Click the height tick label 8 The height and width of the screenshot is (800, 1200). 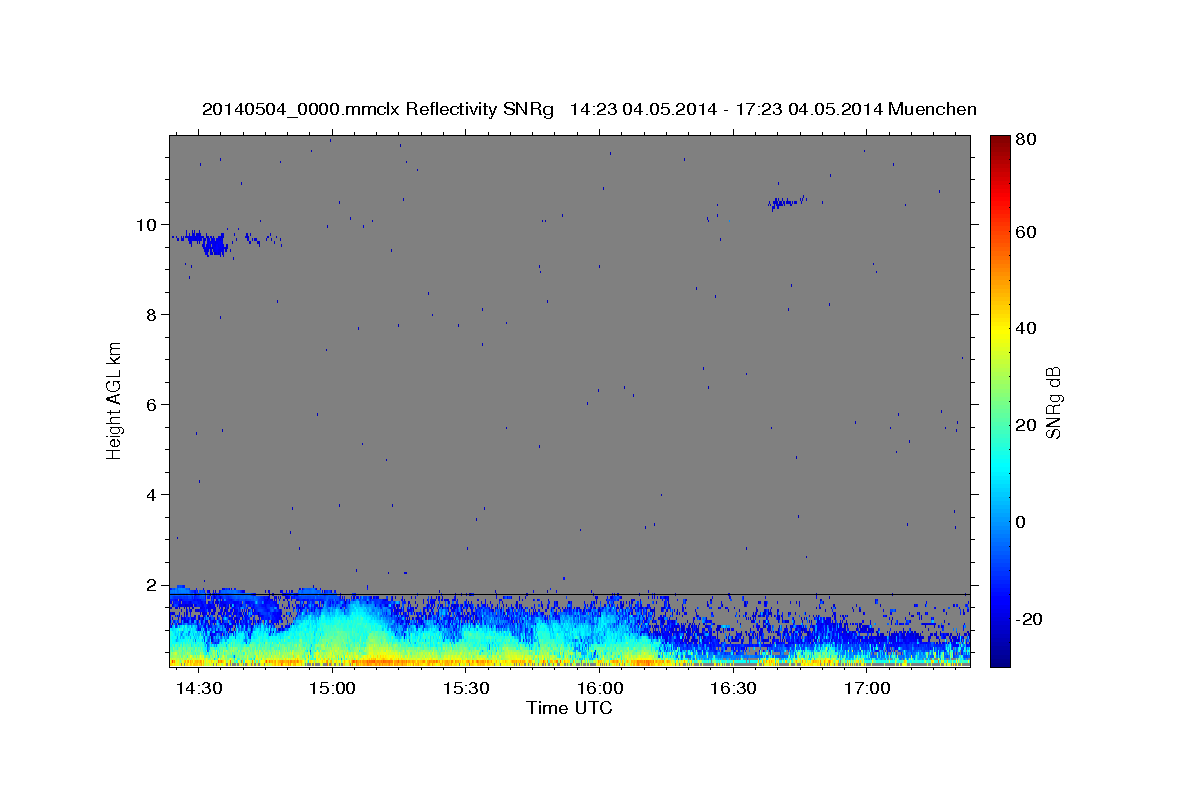pyautogui.click(x=153, y=314)
